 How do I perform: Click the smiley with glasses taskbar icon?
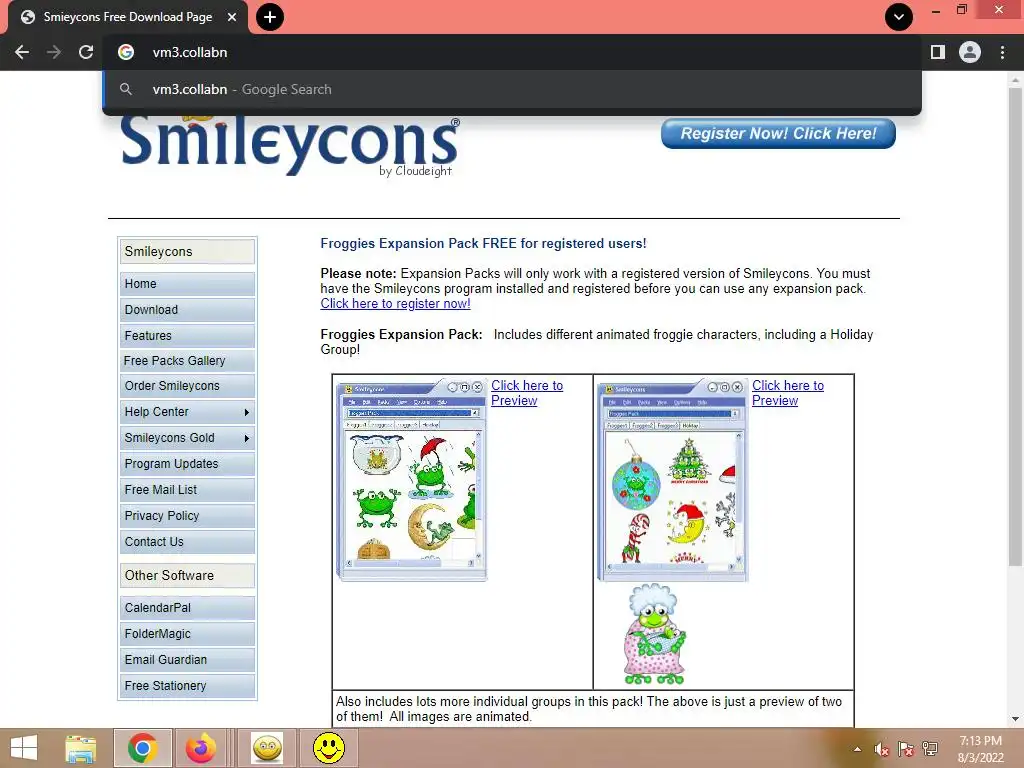[x=268, y=748]
